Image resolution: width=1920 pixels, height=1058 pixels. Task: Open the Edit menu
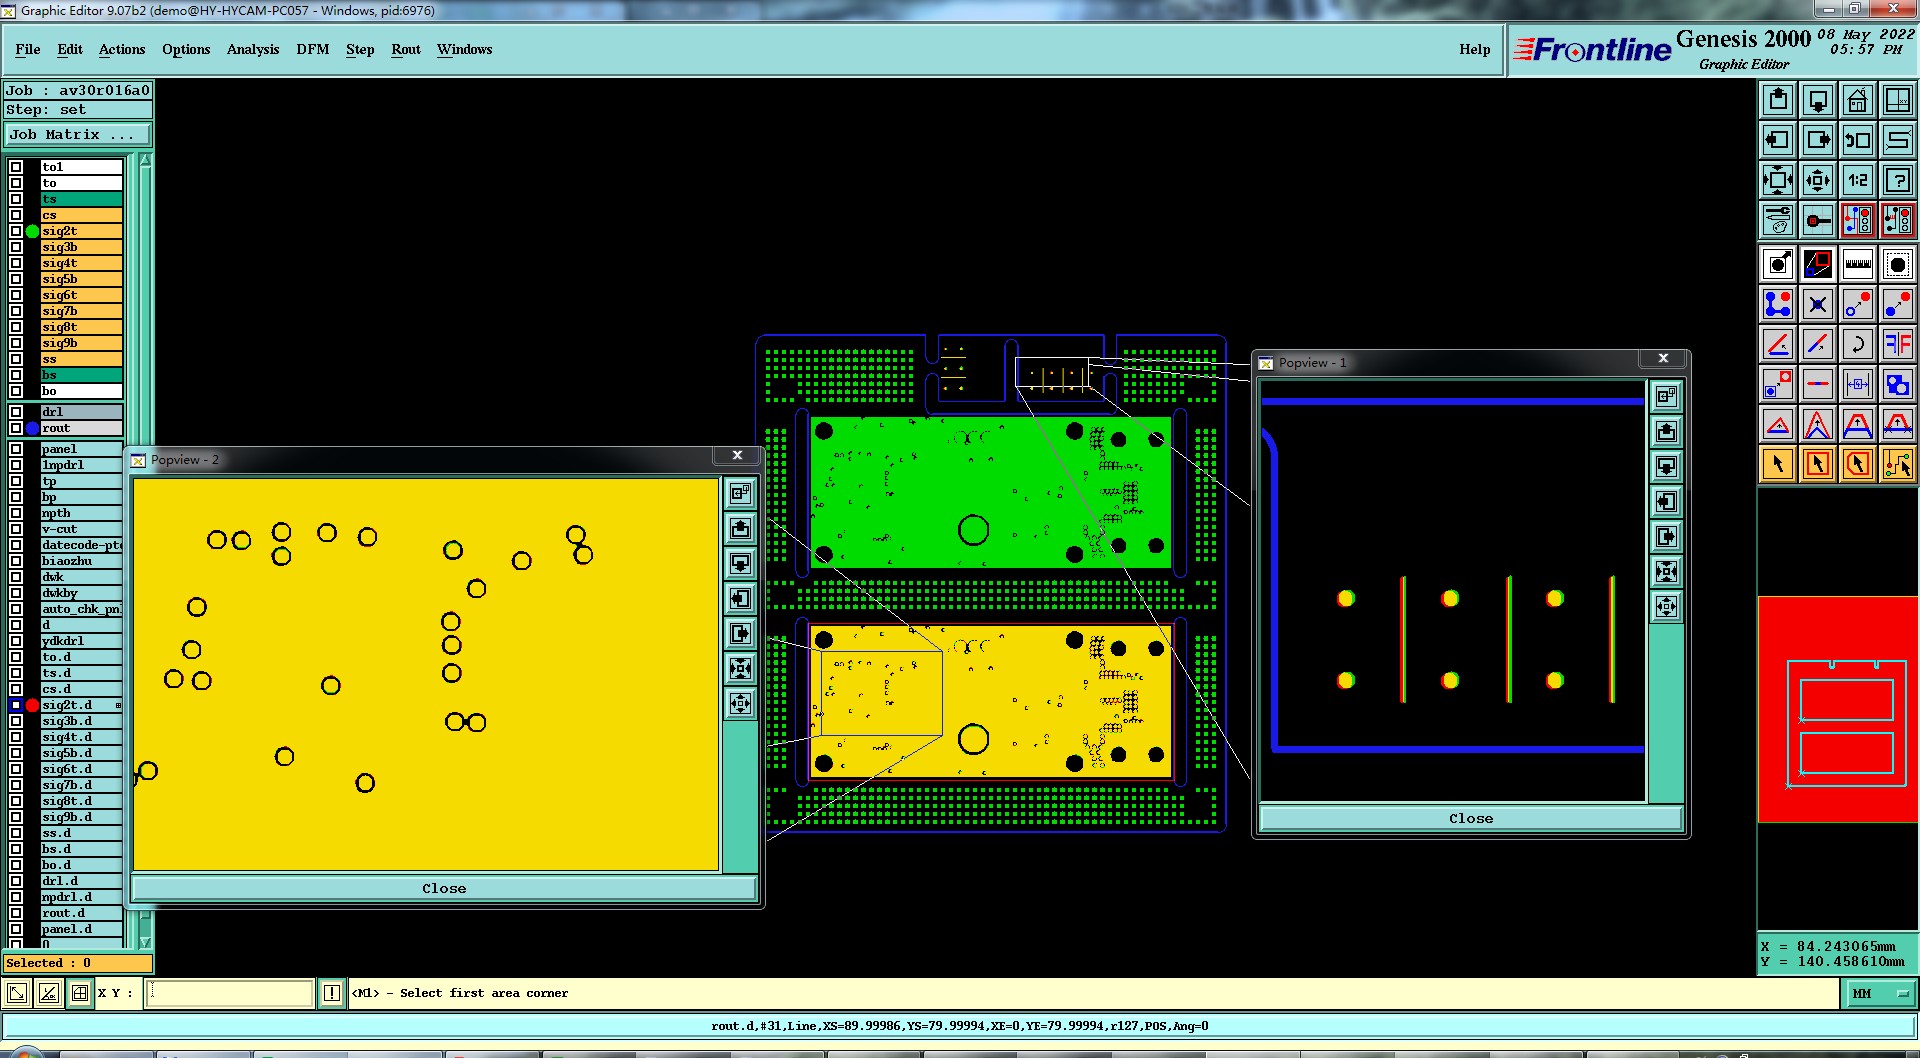[70, 49]
